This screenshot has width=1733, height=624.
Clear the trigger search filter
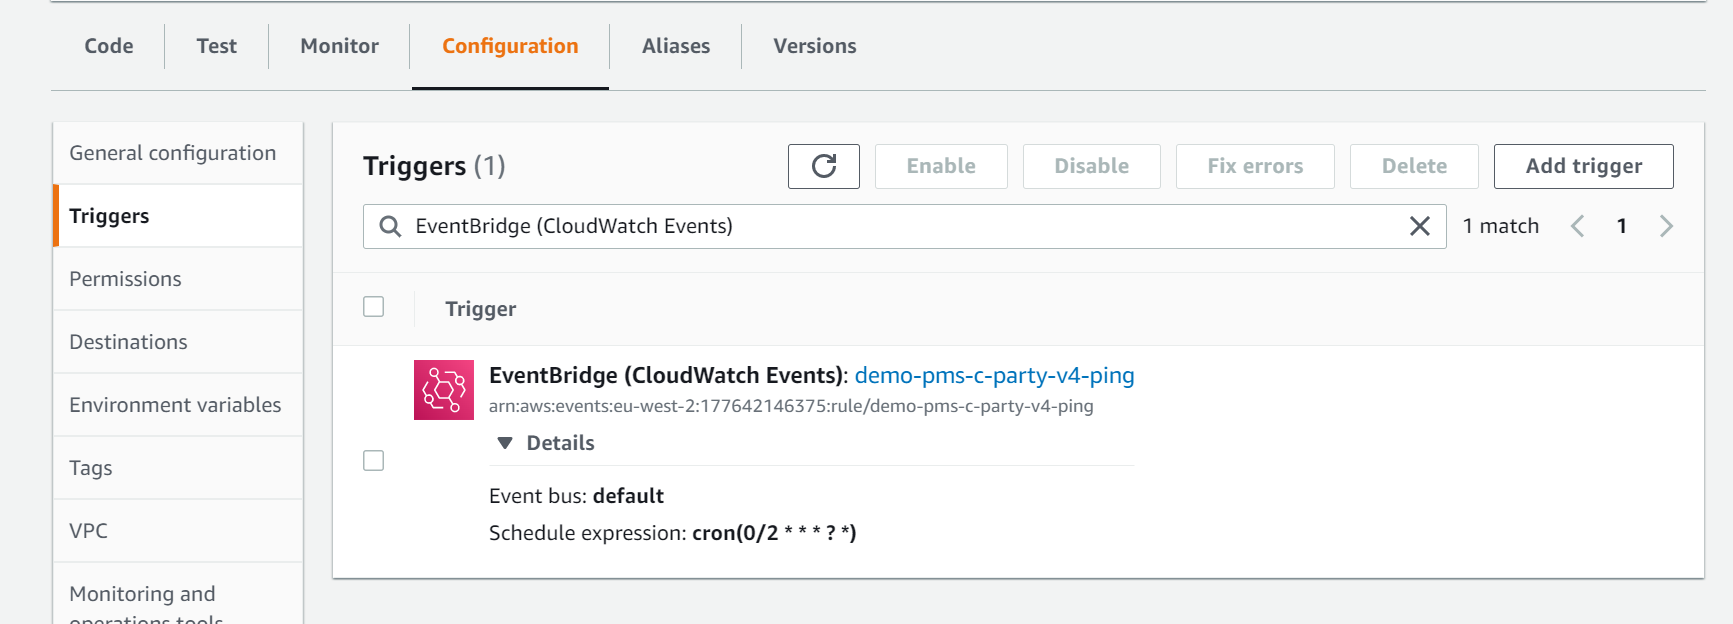point(1419,227)
